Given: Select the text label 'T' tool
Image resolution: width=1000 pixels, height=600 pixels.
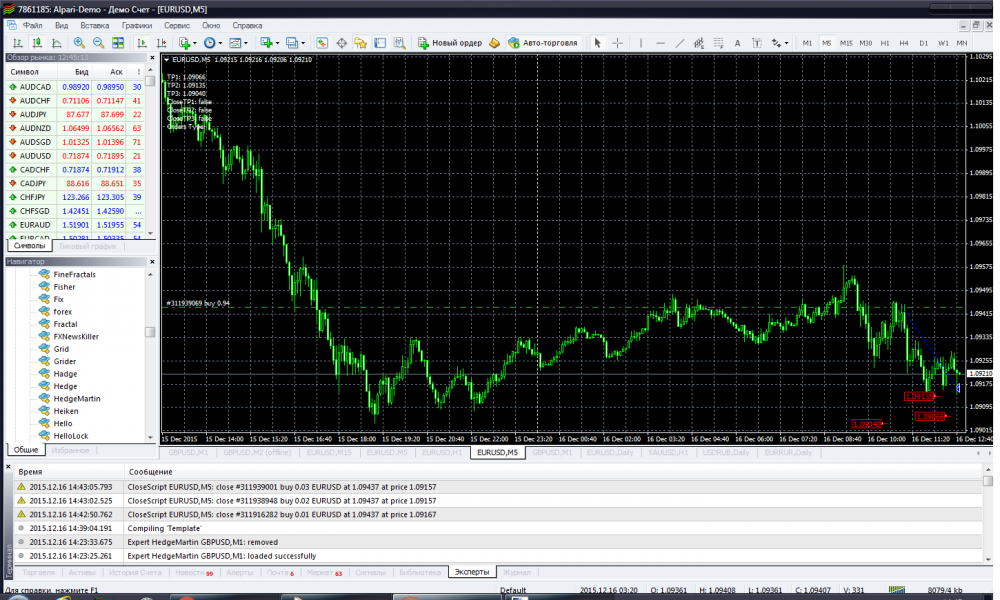Looking at the screenshot, I should (757, 43).
